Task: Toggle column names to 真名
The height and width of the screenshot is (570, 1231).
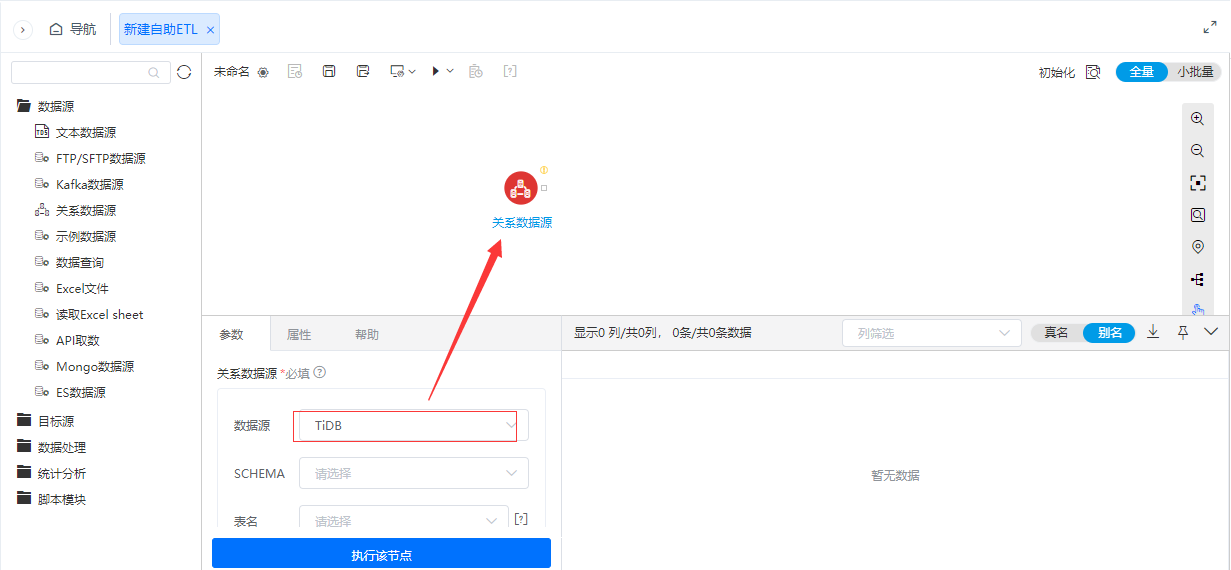Action: tap(1056, 333)
